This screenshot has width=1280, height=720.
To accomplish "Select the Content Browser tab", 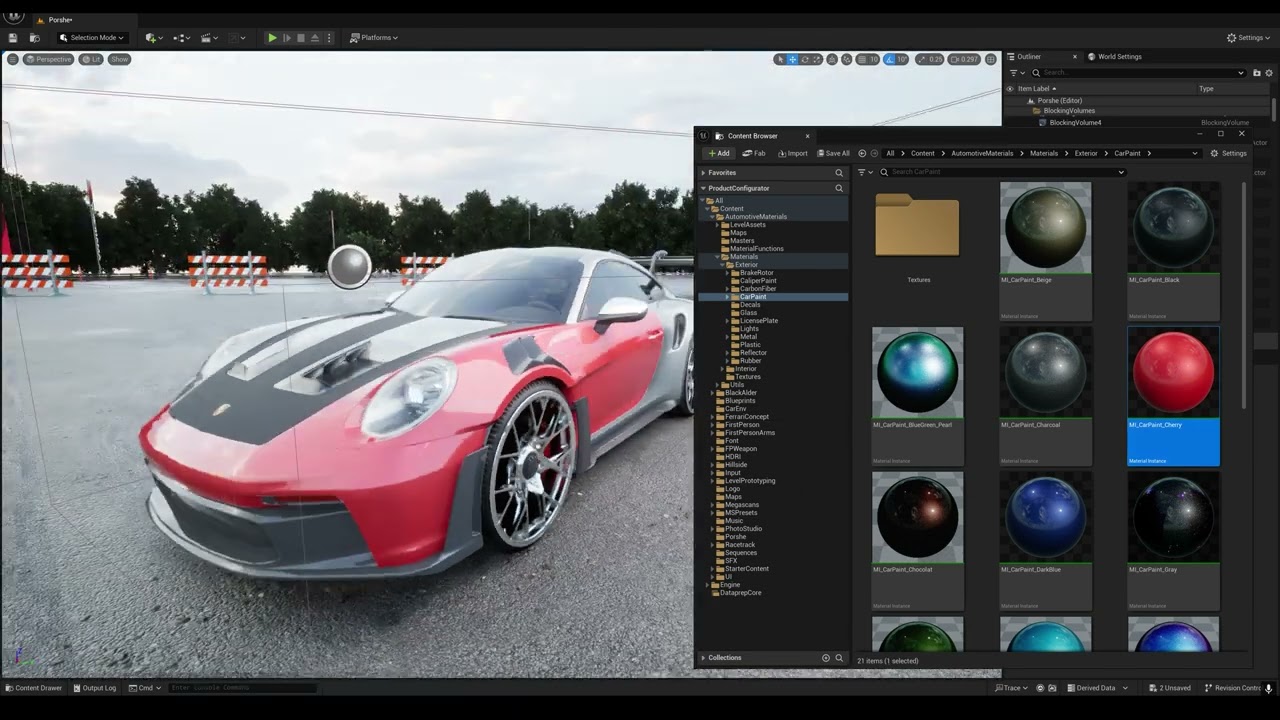I will click(x=752, y=136).
